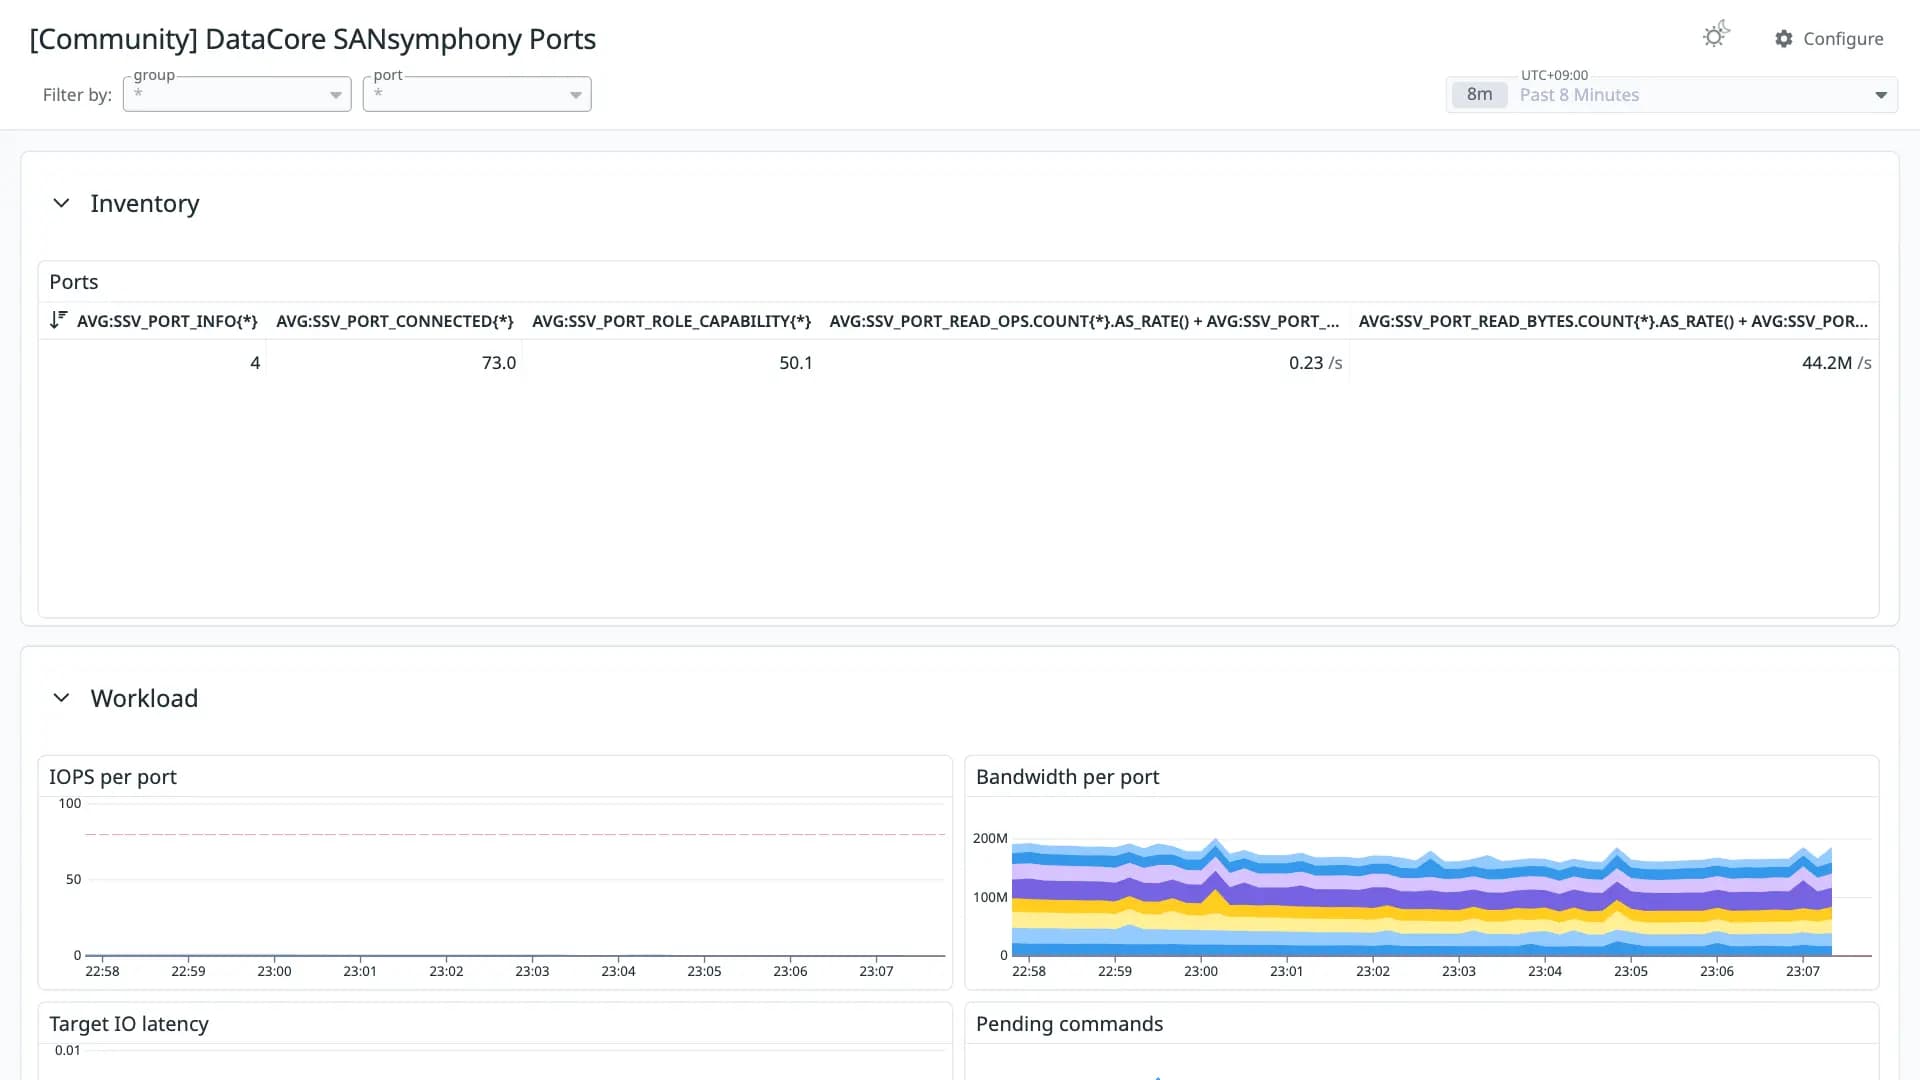Collapse the Inventory section chevron

tap(61, 203)
